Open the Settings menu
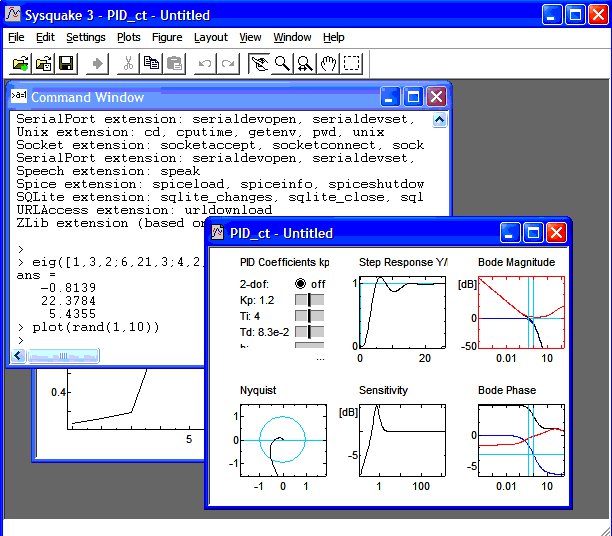This screenshot has width=612, height=536. [x=86, y=37]
